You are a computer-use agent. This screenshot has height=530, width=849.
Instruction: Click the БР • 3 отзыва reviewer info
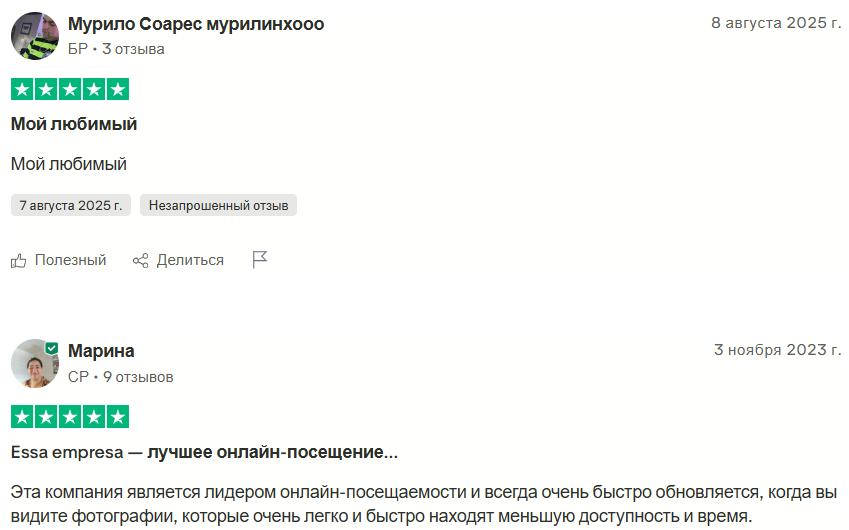click(x=116, y=48)
